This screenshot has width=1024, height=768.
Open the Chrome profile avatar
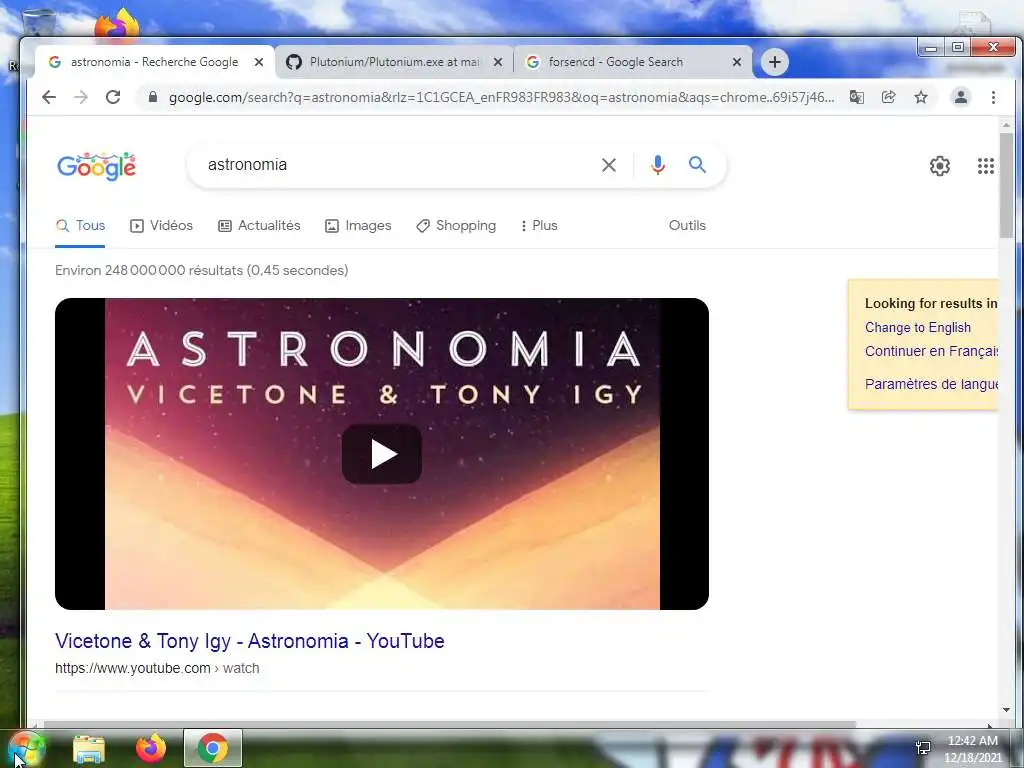pyautogui.click(x=961, y=97)
